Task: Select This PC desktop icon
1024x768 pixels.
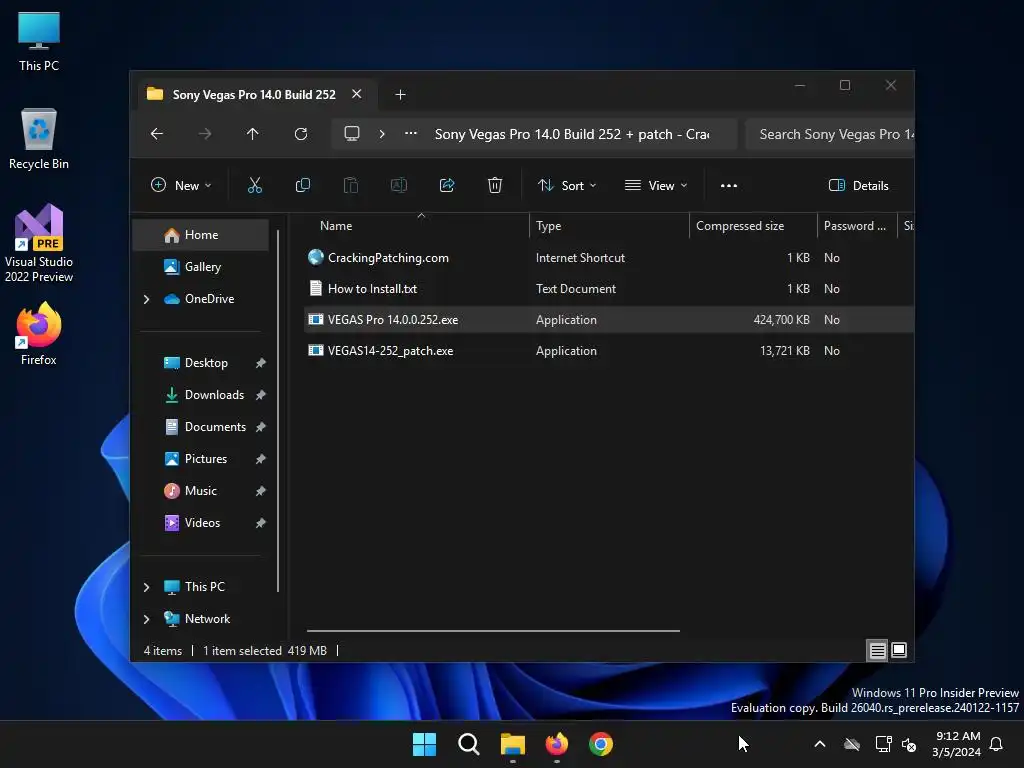Action: pos(39,42)
